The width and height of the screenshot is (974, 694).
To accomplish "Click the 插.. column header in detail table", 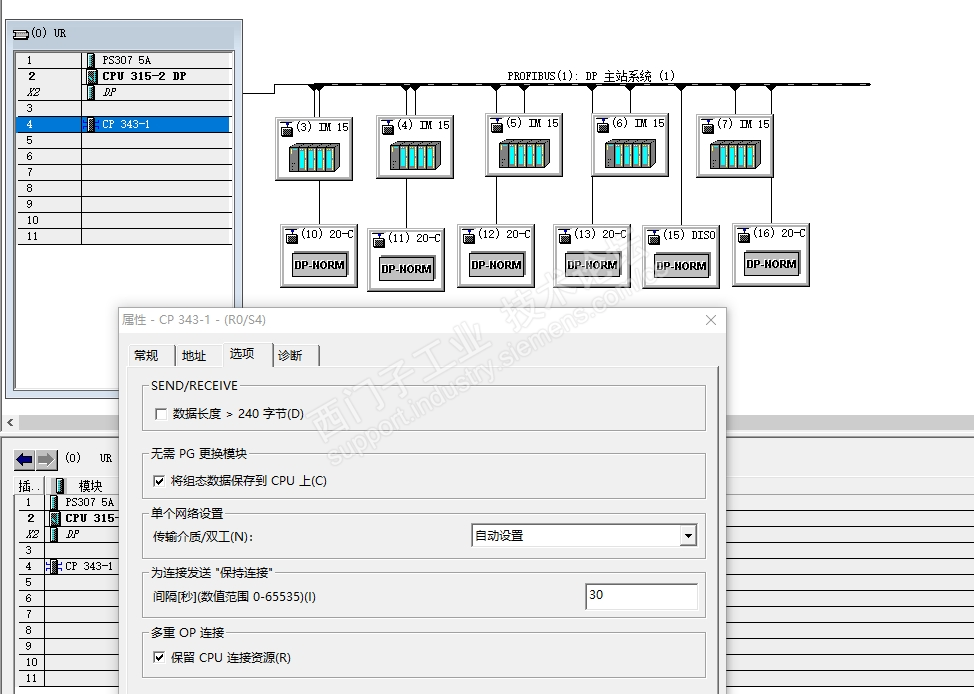I will [29, 486].
